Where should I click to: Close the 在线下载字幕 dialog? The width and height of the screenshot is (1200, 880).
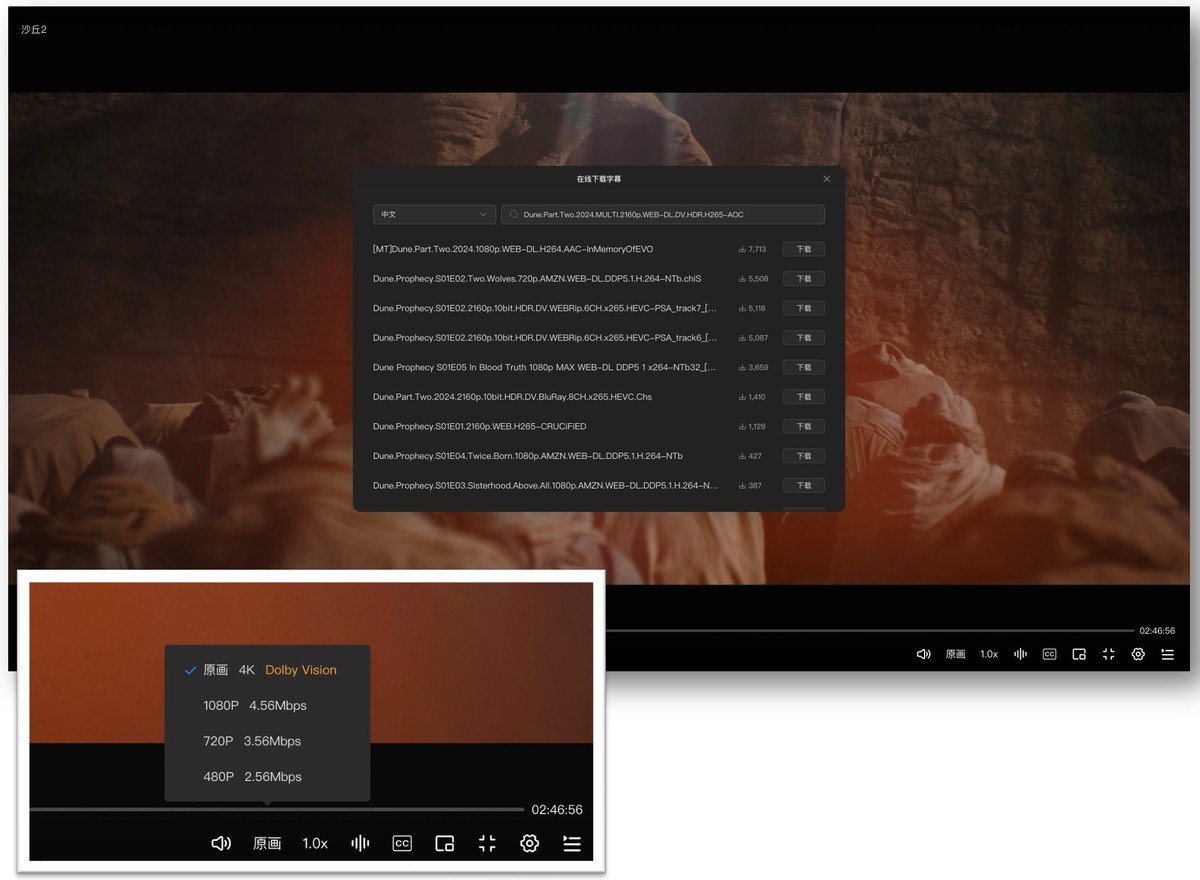(x=826, y=179)
